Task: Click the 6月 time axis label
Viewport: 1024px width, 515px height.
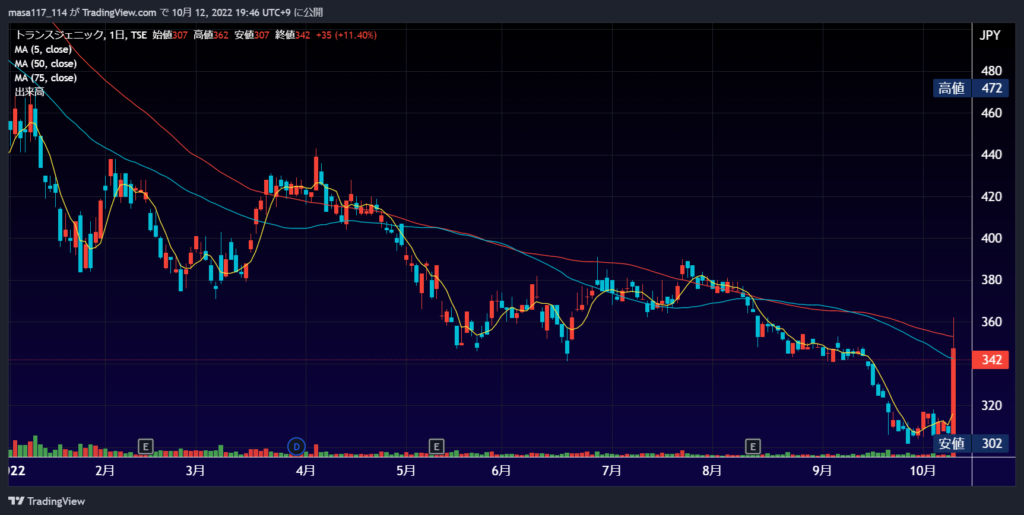Action: pyautogui.click(x=501, y=471)
